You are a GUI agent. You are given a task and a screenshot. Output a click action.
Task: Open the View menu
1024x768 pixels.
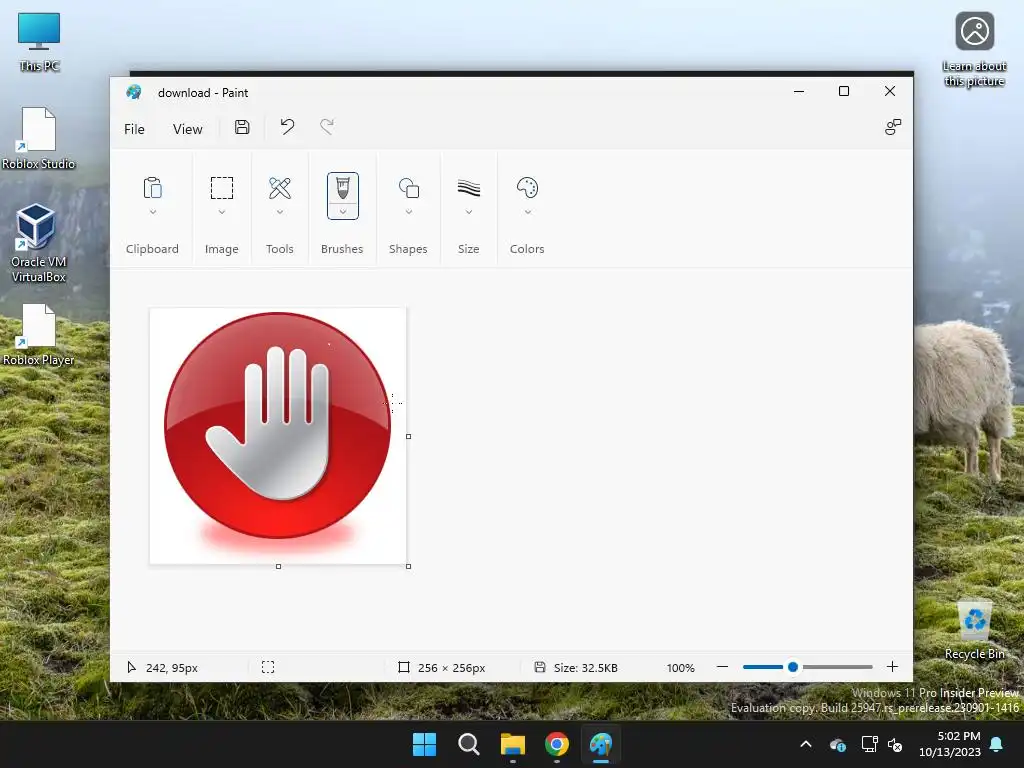[x=187, y=129]
